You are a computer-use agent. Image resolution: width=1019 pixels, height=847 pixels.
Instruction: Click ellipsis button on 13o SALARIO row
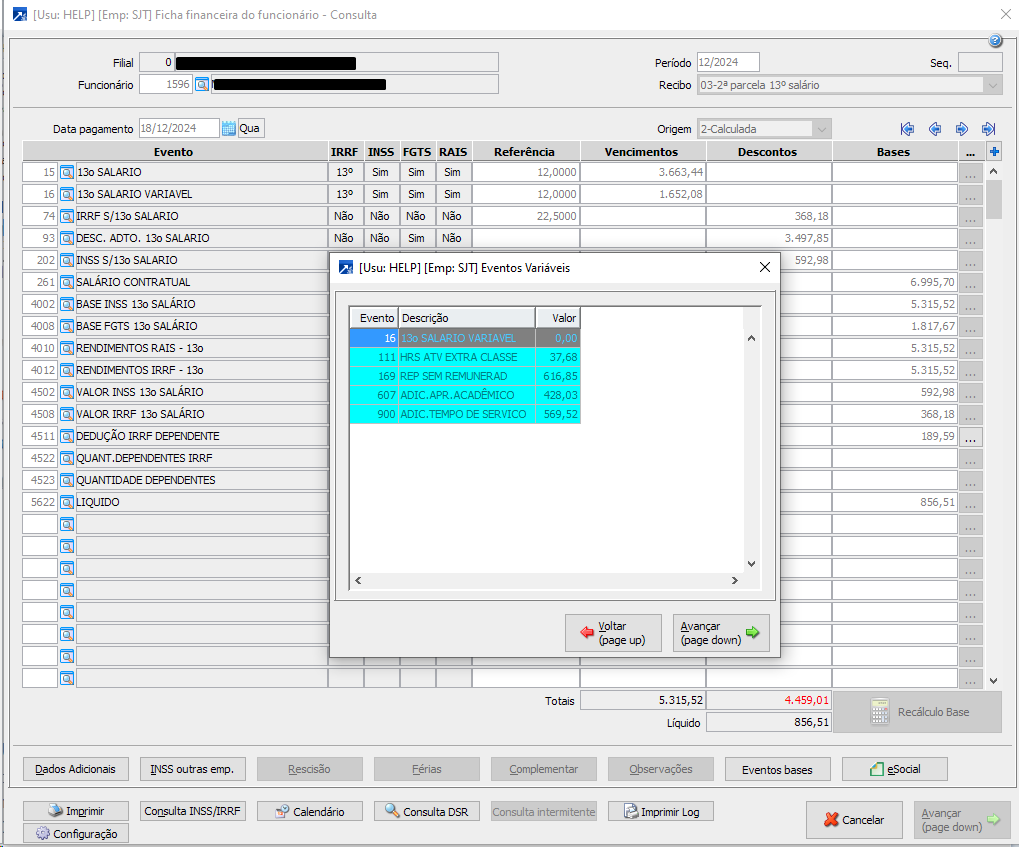(970, 173)
